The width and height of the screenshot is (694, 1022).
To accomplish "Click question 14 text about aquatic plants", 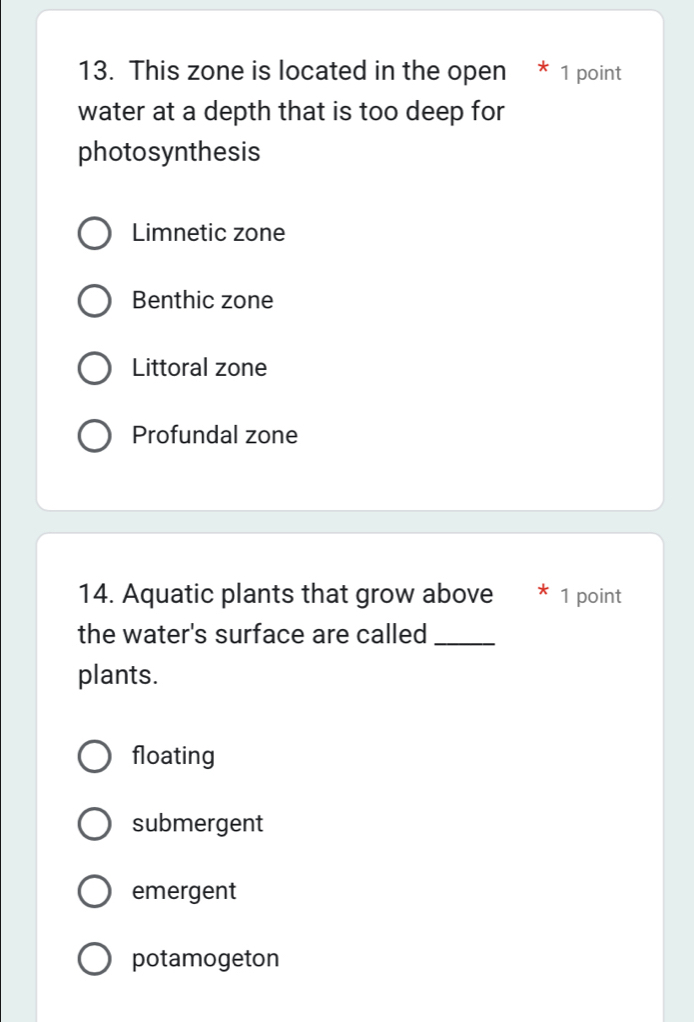I will [x=285, y=634].
